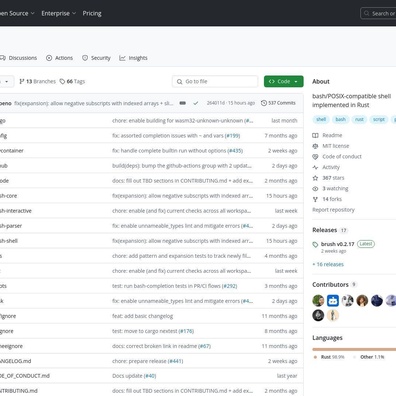Click the Code of conduct heart icon

click(315, 157)
